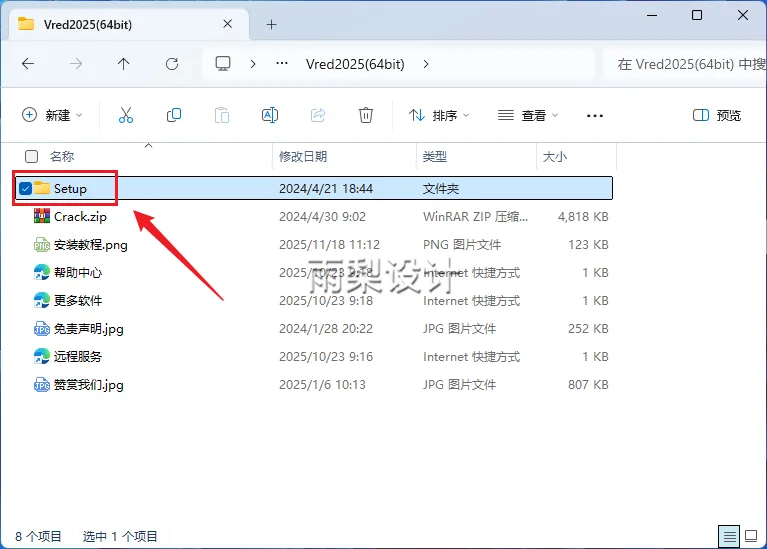The height and width of the screenshot is (549, 767).
Task: Click the 安装教程.png file icon
Action: pyautogui.click(x=42, y=244)
